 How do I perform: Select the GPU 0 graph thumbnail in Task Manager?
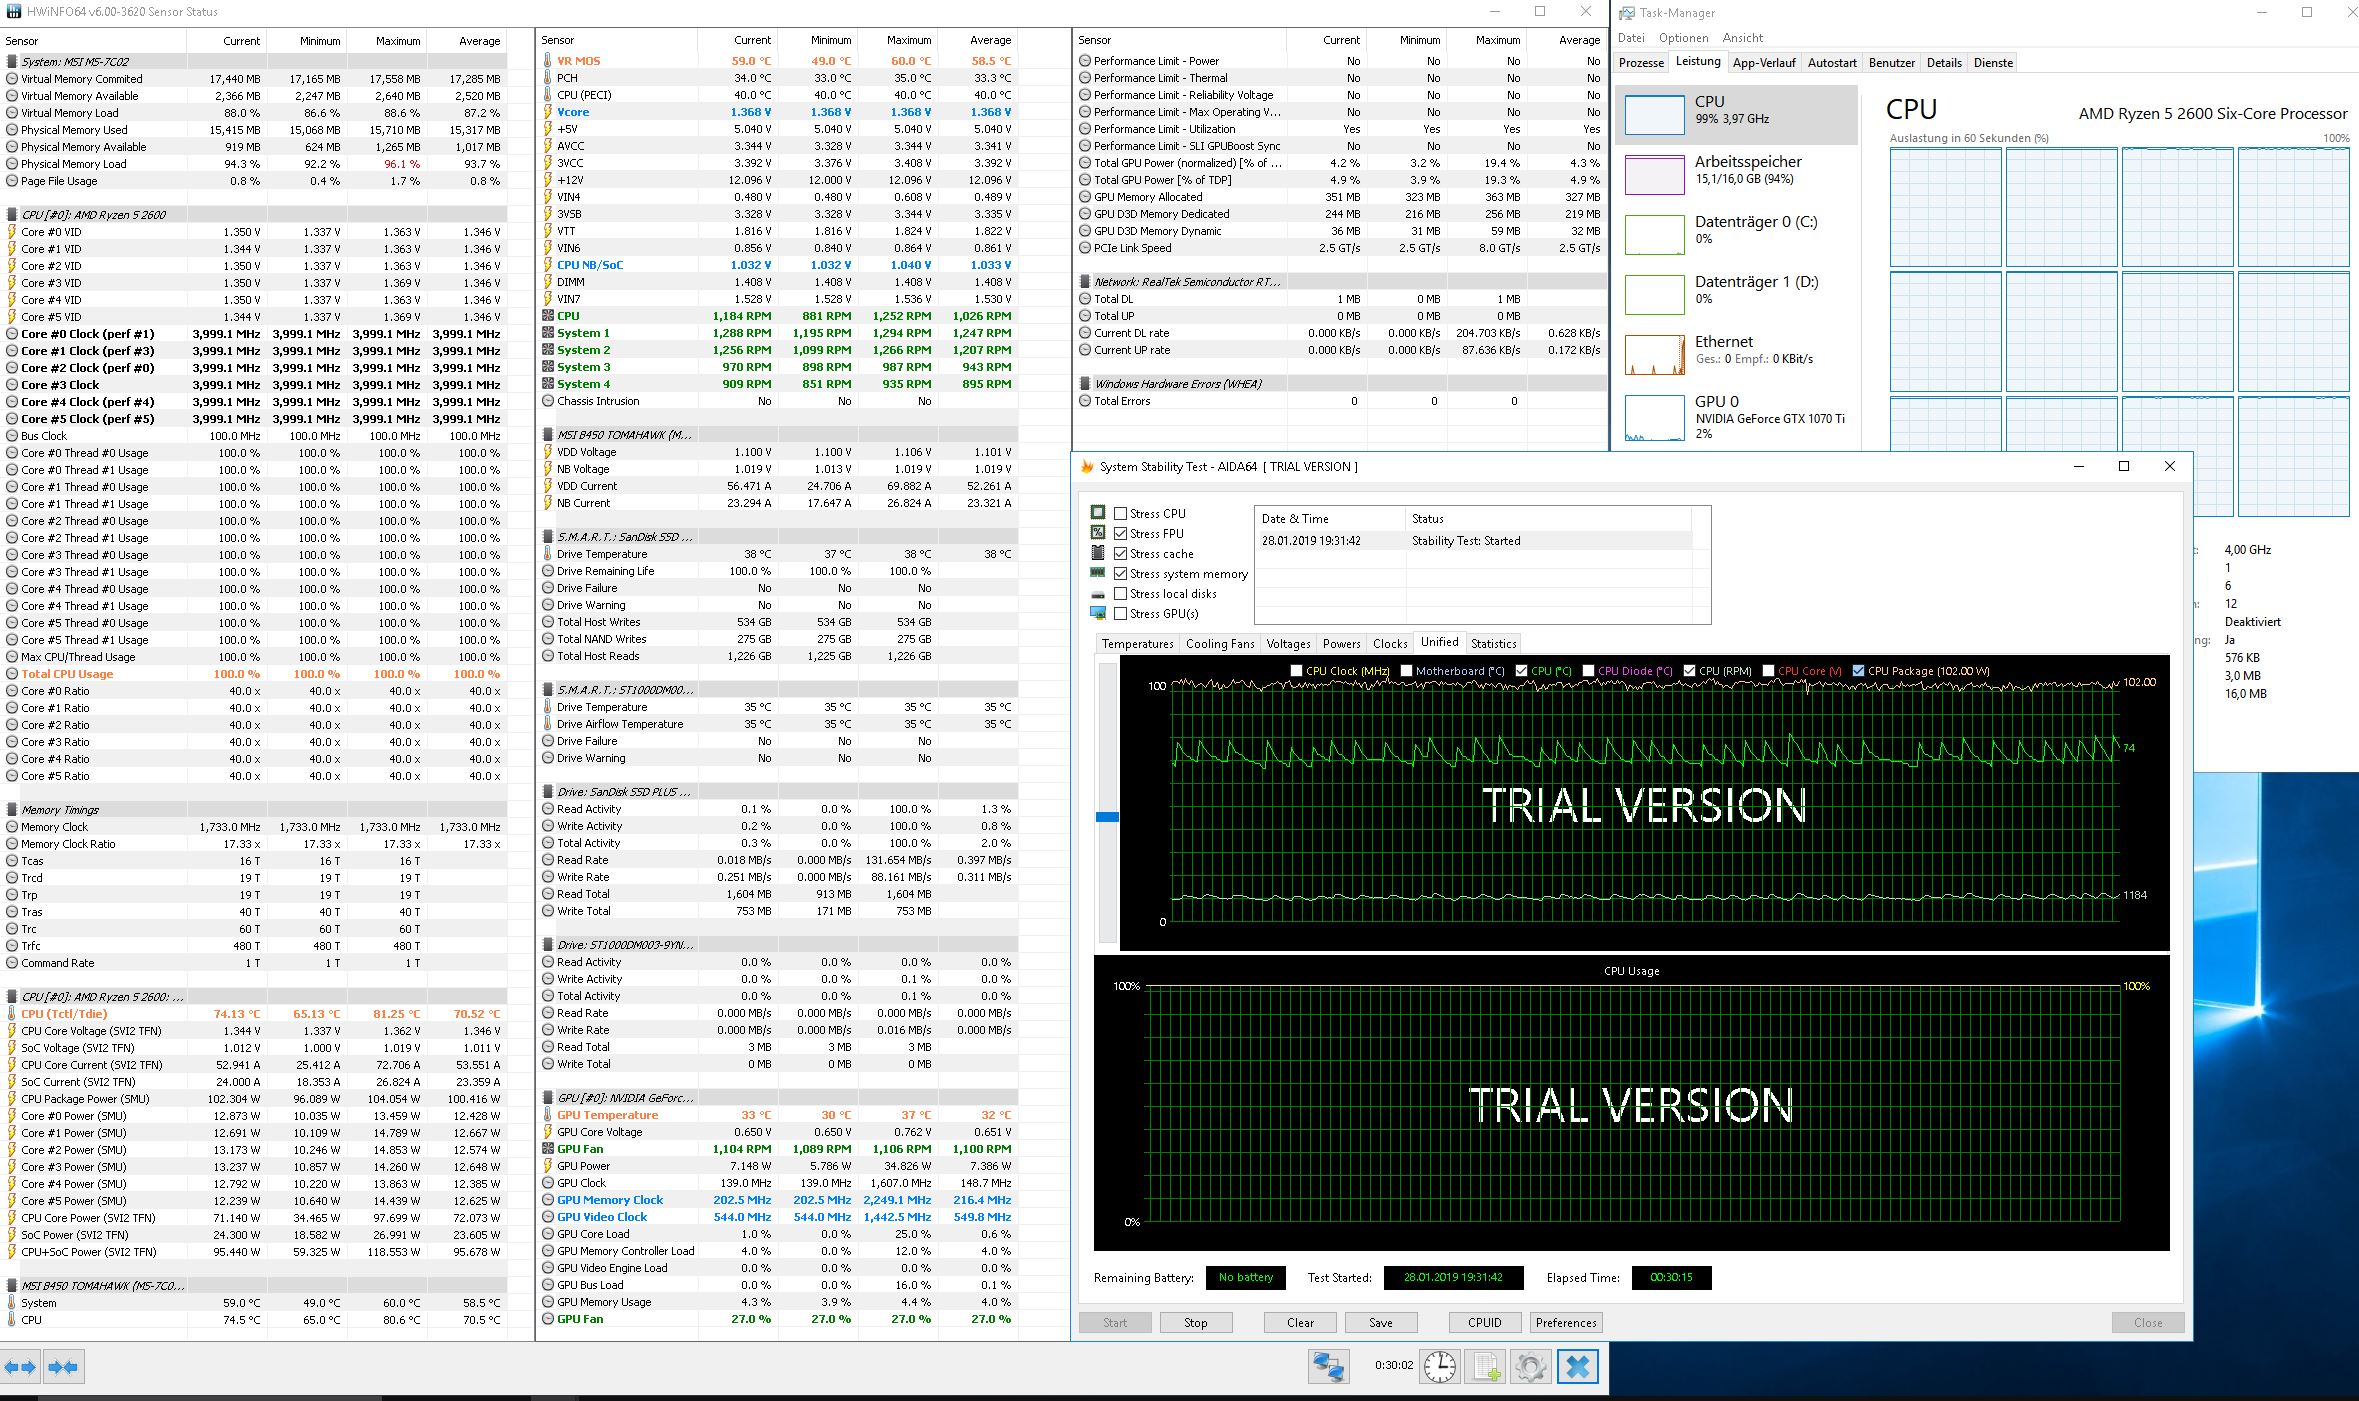click(1654, 417)
